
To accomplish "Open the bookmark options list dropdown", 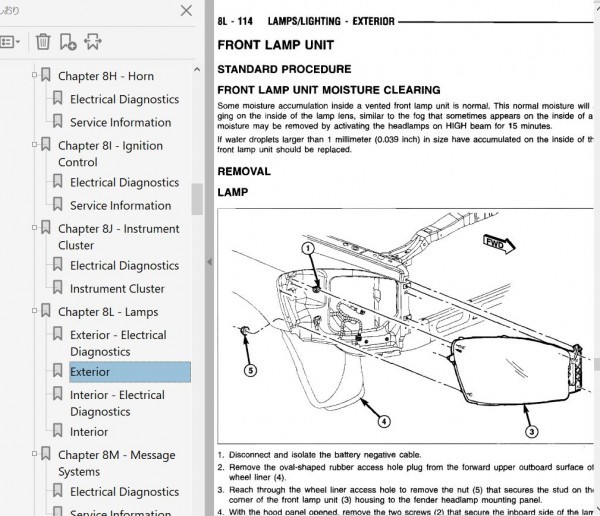I will click(x=10, y=42).
